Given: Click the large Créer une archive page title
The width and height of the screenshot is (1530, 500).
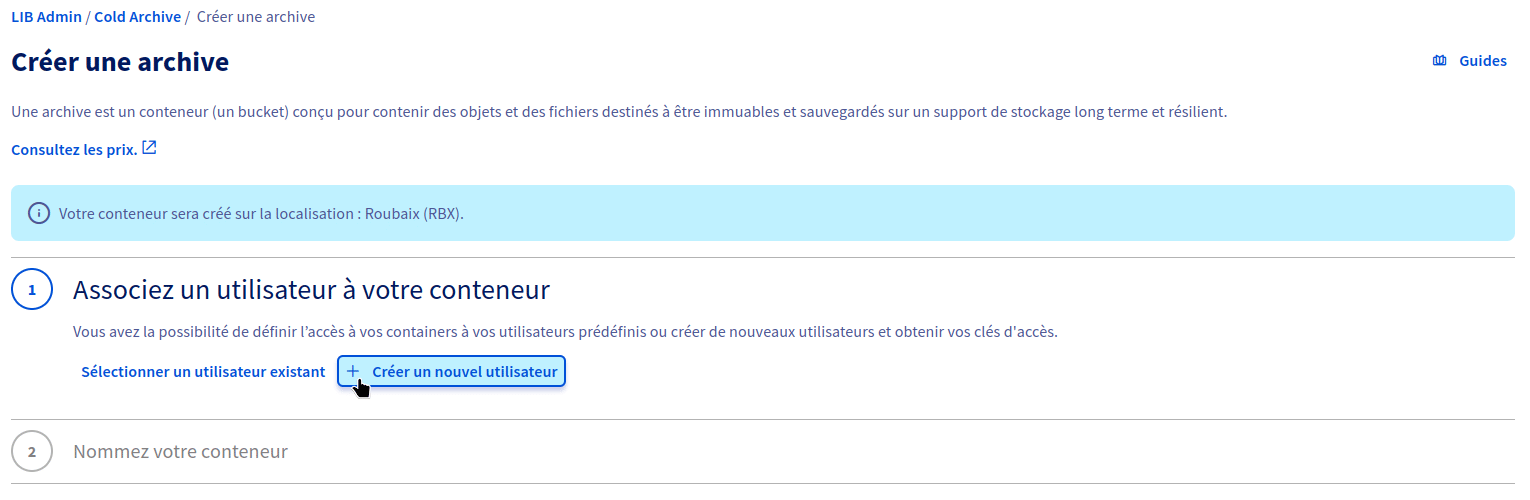Looking at the screenshot, I should [x=120, y=62].
